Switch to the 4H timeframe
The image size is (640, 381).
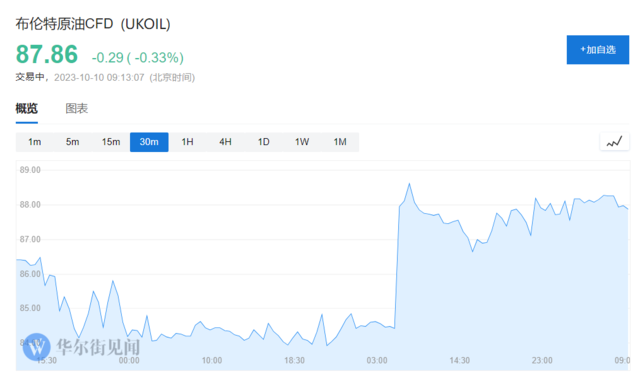(x=225, y=142)
